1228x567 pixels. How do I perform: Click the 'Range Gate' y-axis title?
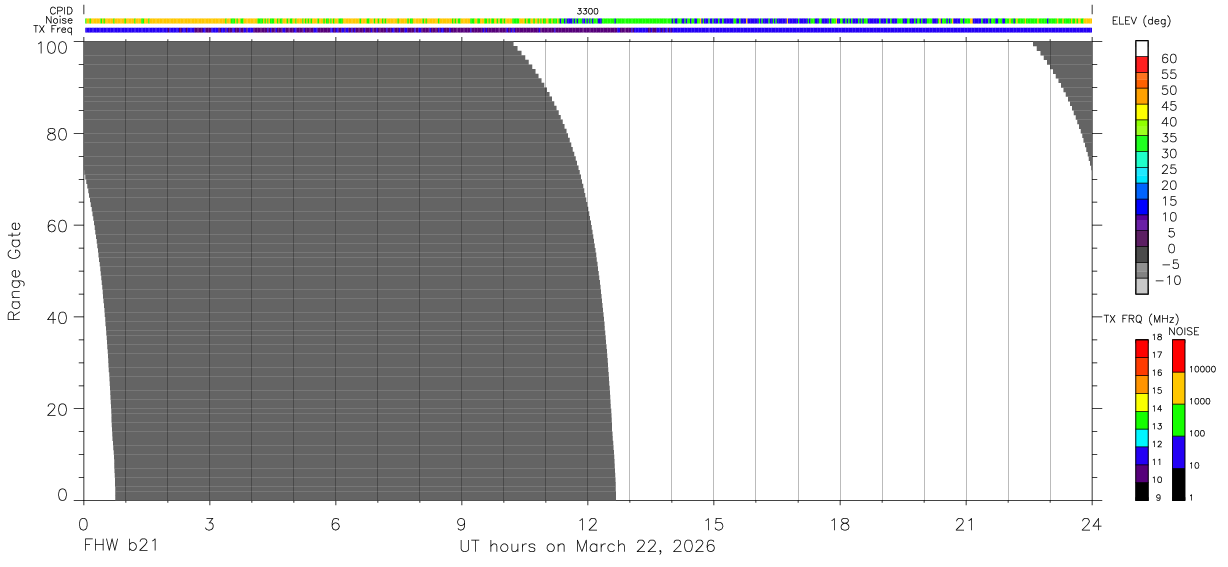15,271
